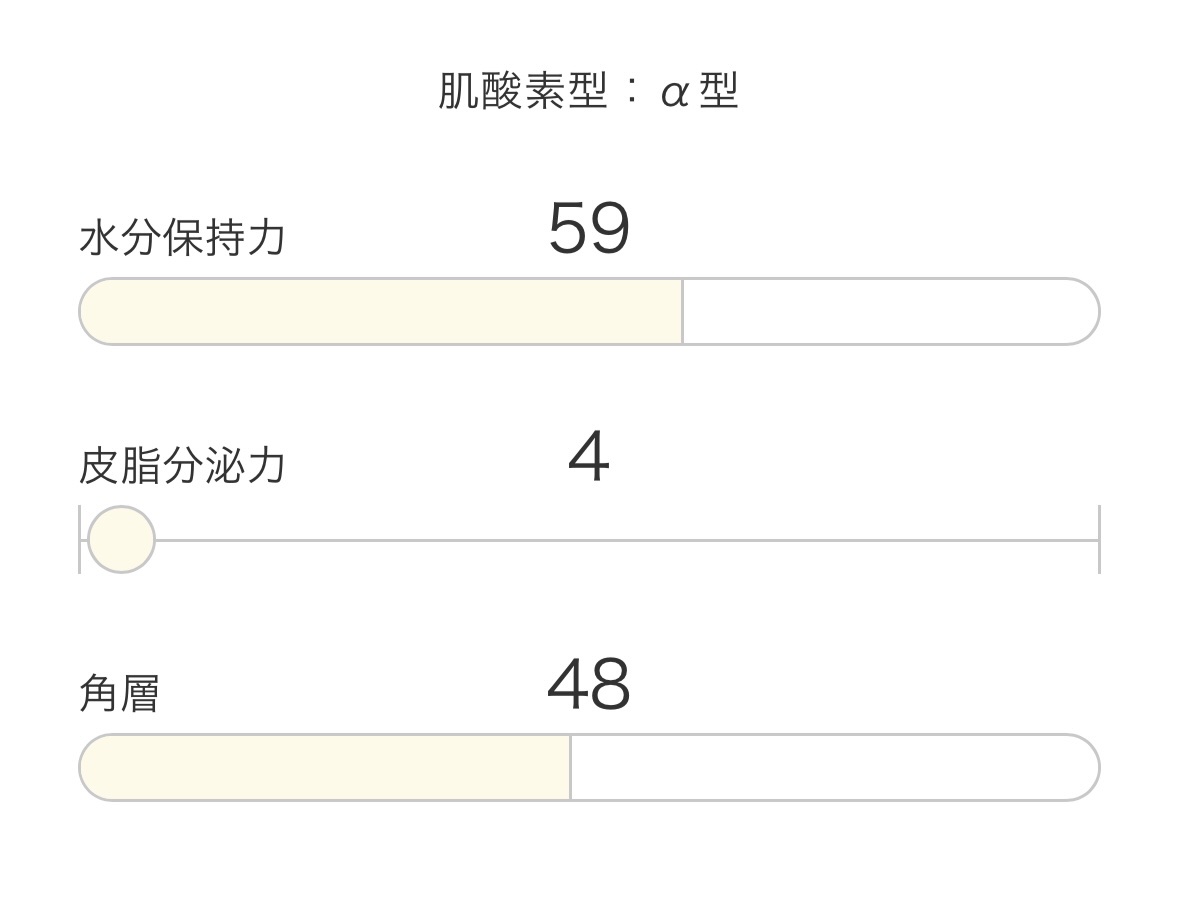The height and width of the screenshot is (908, 1179).
Task: Click the 肌酸素型 title text
Action: coord(524,92)
